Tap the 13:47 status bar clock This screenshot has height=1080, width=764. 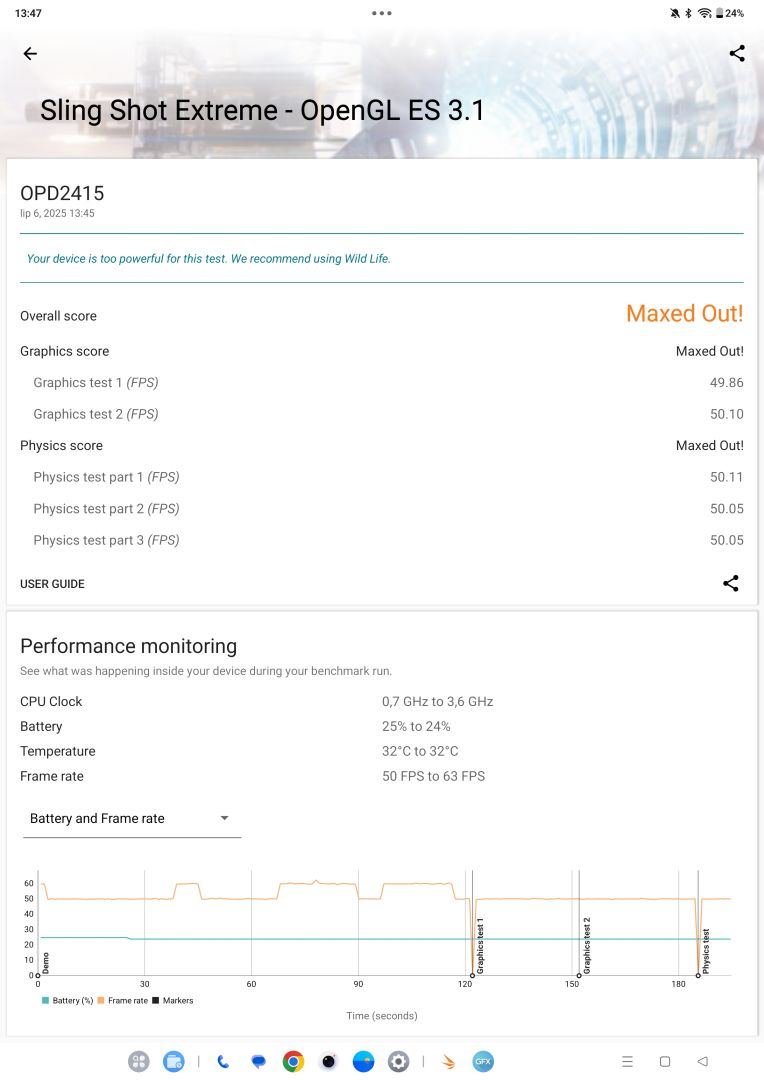(x=28, y=13)
